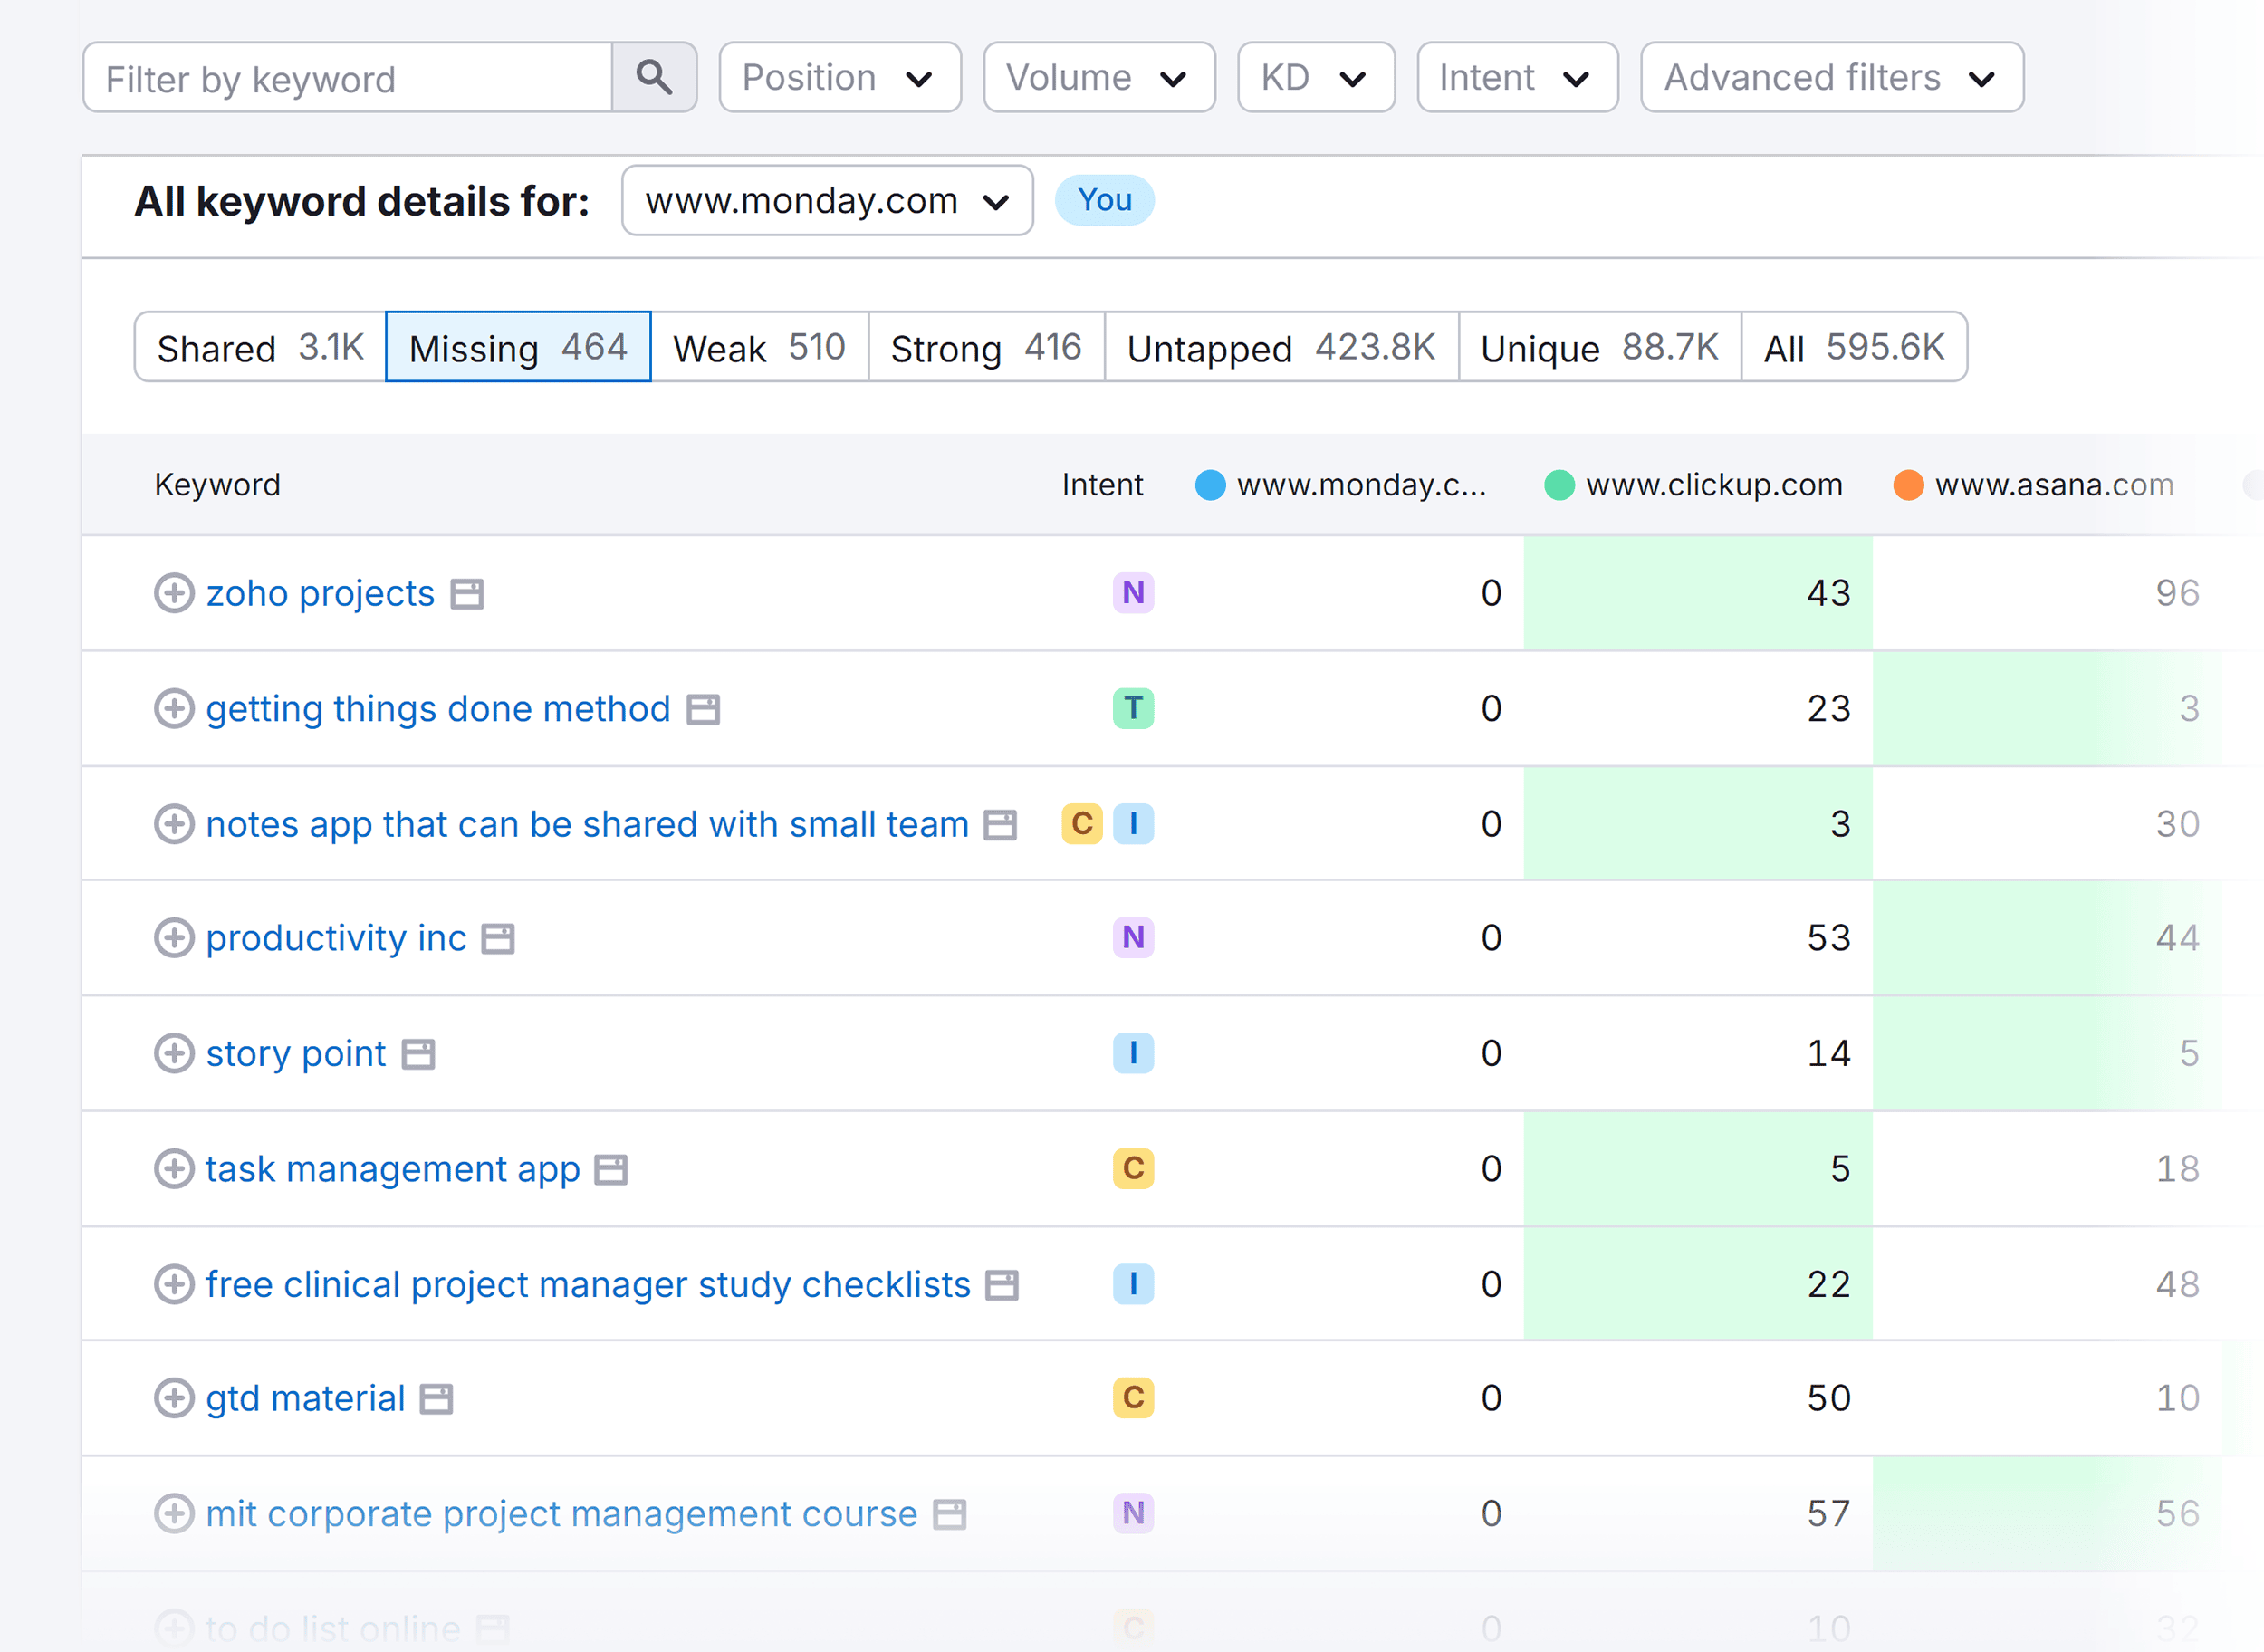Click the T intent badge for getting things done
This screenshot has width=2264, height=1652.
pos(1133,708)
